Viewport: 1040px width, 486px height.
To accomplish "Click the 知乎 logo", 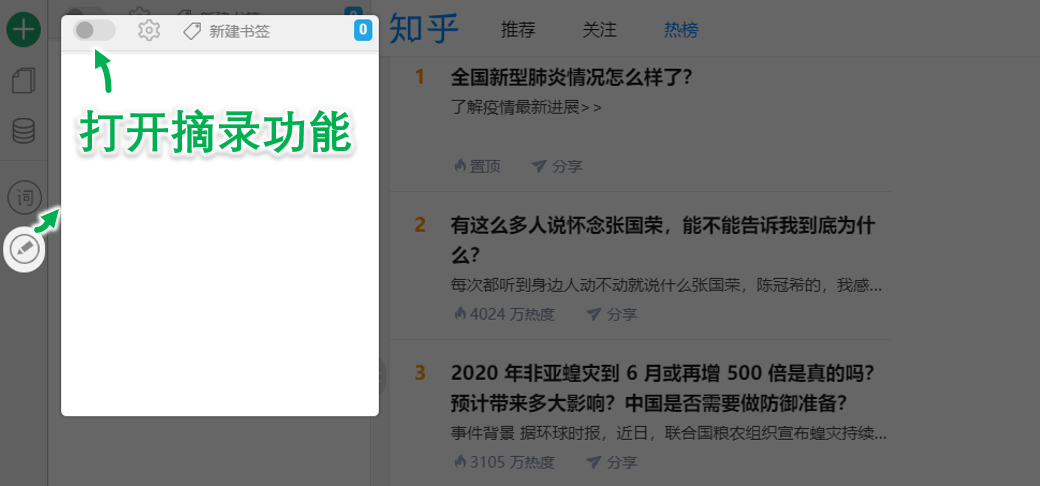I will pos(424,30).
